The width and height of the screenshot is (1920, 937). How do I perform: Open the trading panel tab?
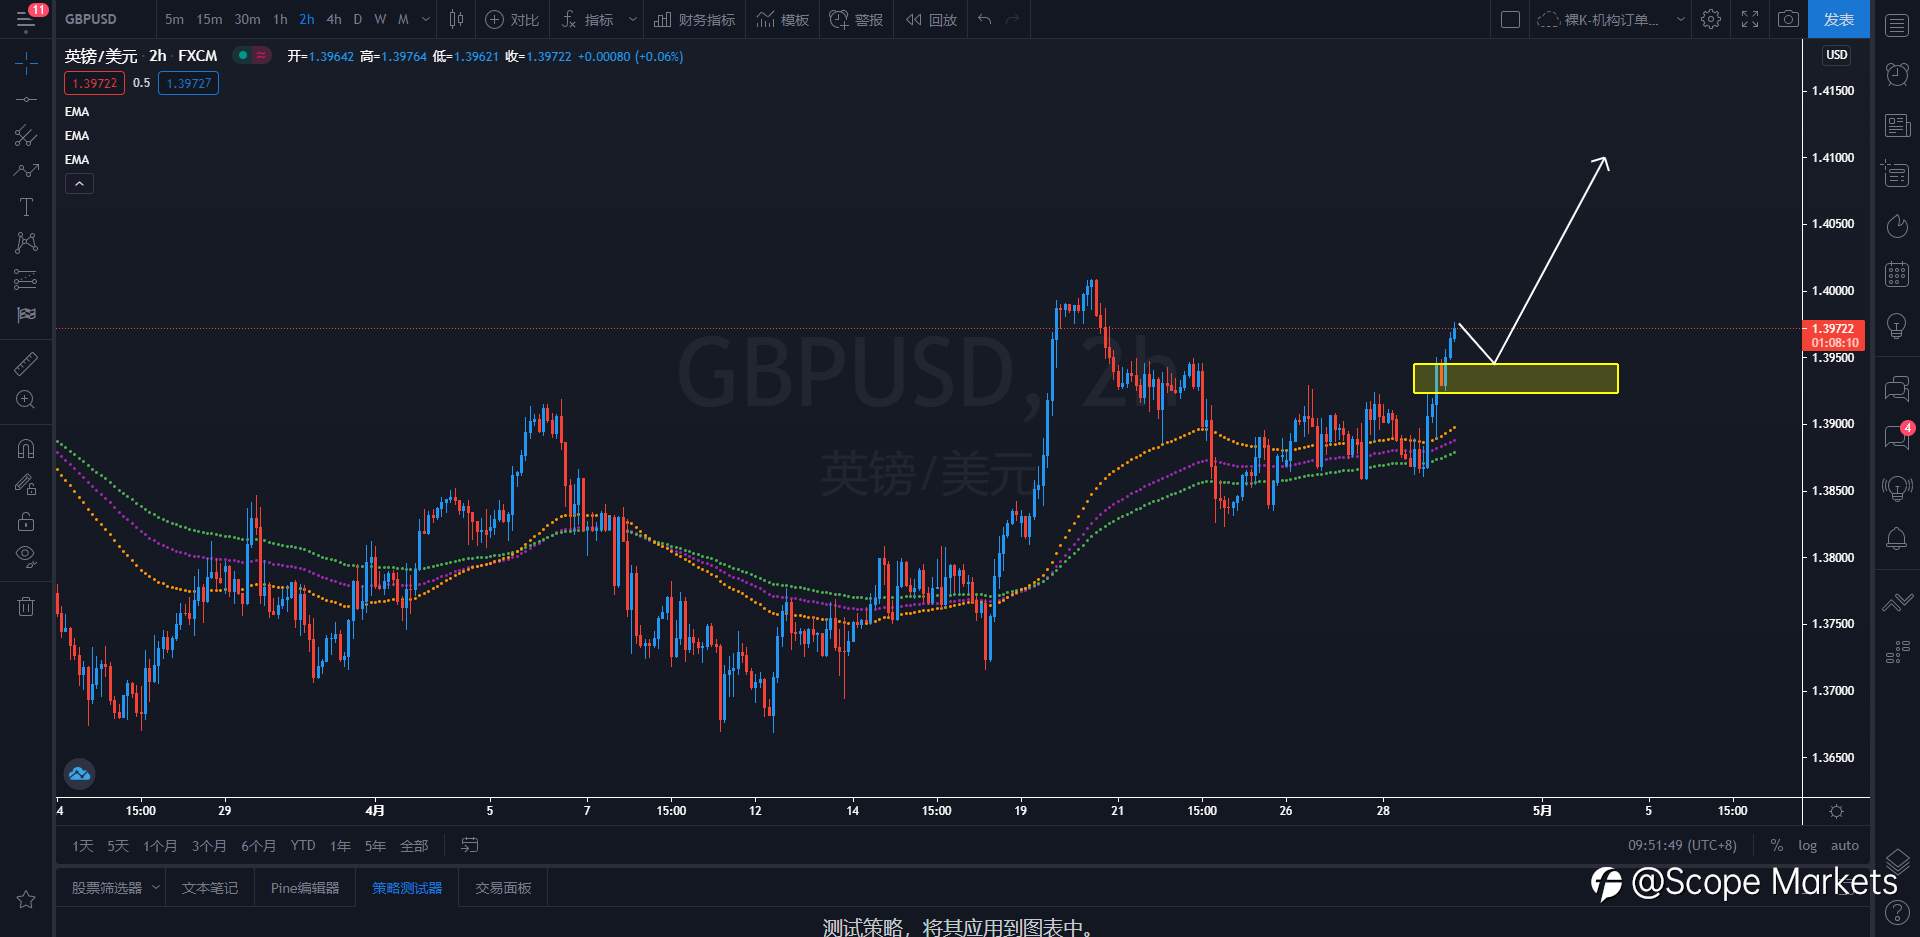[x=503, y=888]
